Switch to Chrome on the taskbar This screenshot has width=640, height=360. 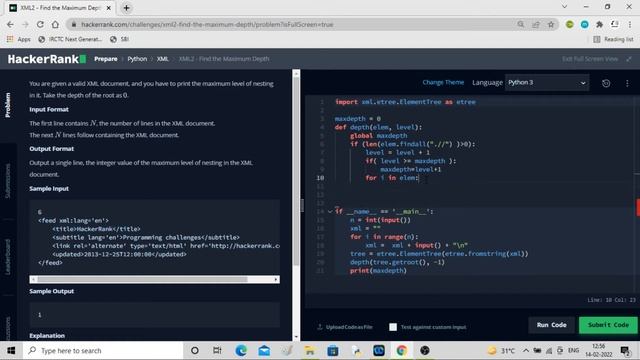click(x=402, y=351)
